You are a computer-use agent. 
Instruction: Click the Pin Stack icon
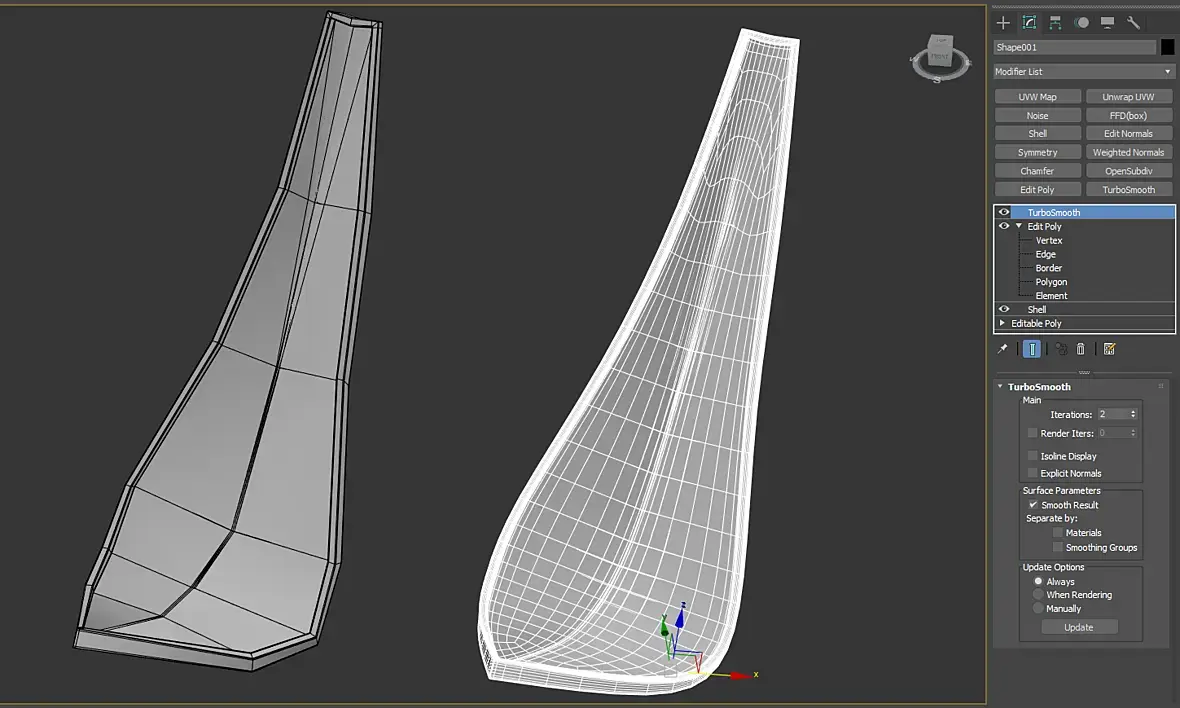[x=1002, y=348]
